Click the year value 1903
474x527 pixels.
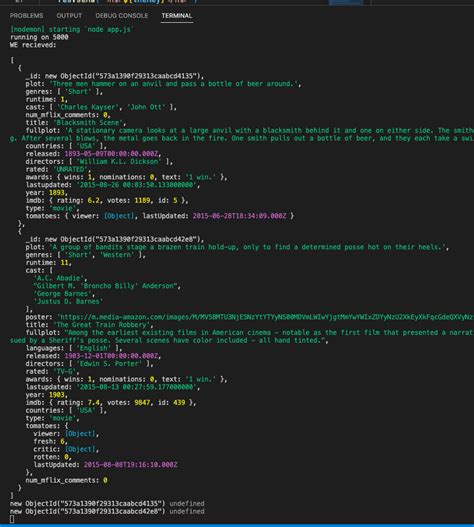56,395
